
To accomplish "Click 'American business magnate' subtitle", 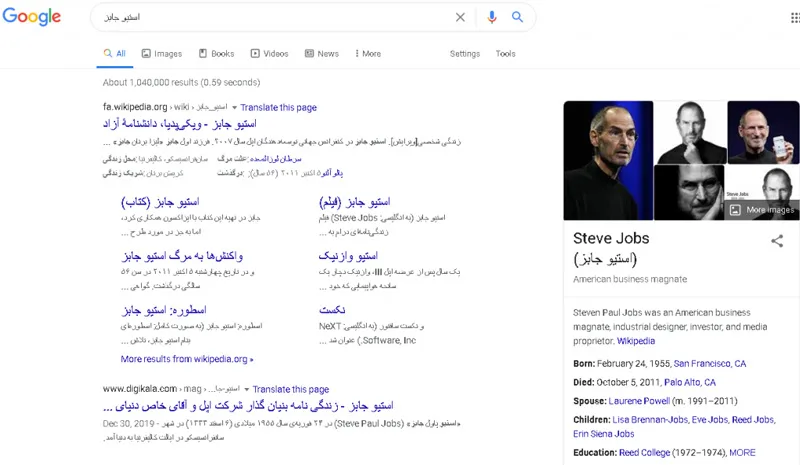I will [x=630, y=279].
